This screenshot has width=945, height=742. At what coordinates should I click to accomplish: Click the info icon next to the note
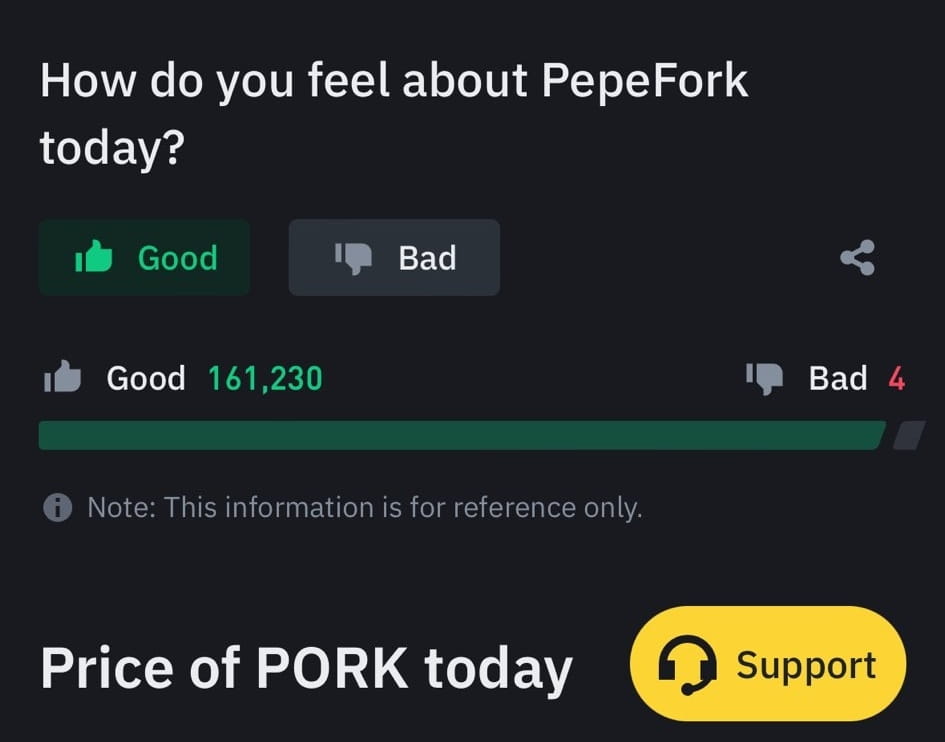point(58,508)
